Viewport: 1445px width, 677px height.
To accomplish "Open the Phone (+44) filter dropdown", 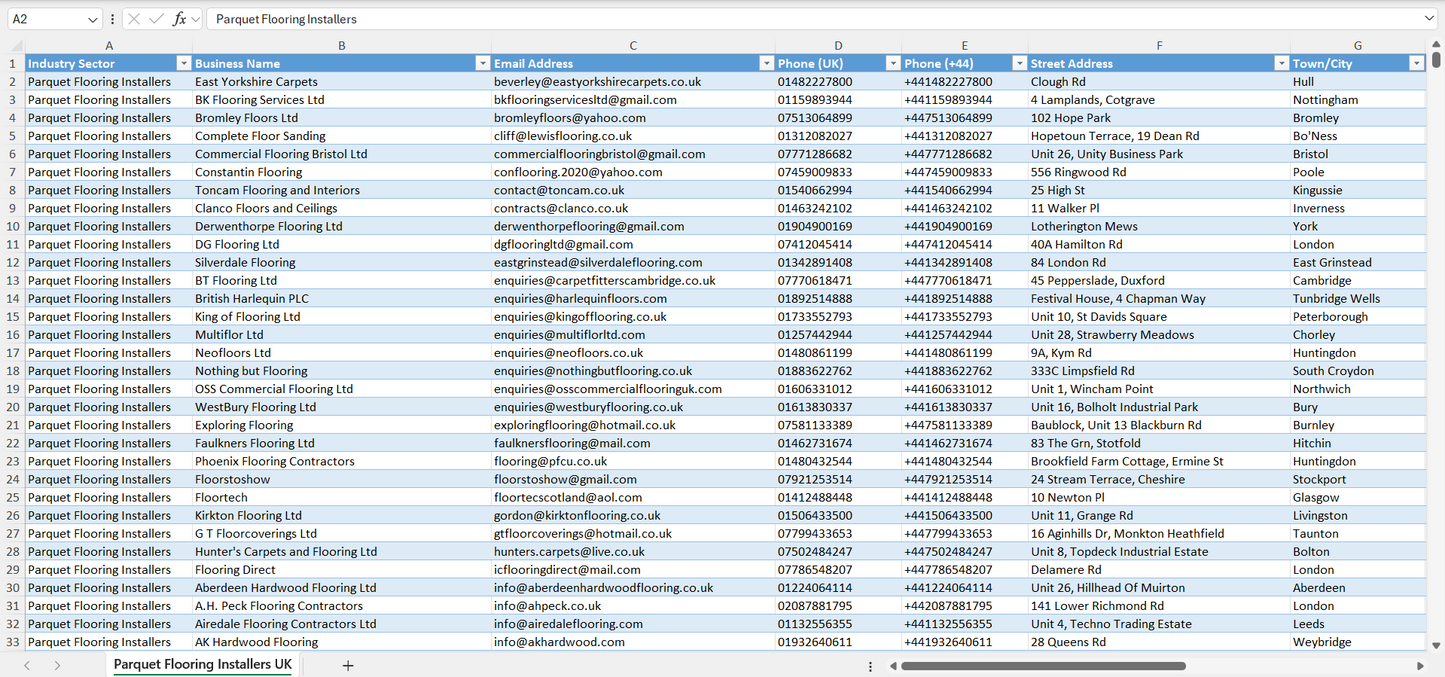I will (x=1019, y=63).
